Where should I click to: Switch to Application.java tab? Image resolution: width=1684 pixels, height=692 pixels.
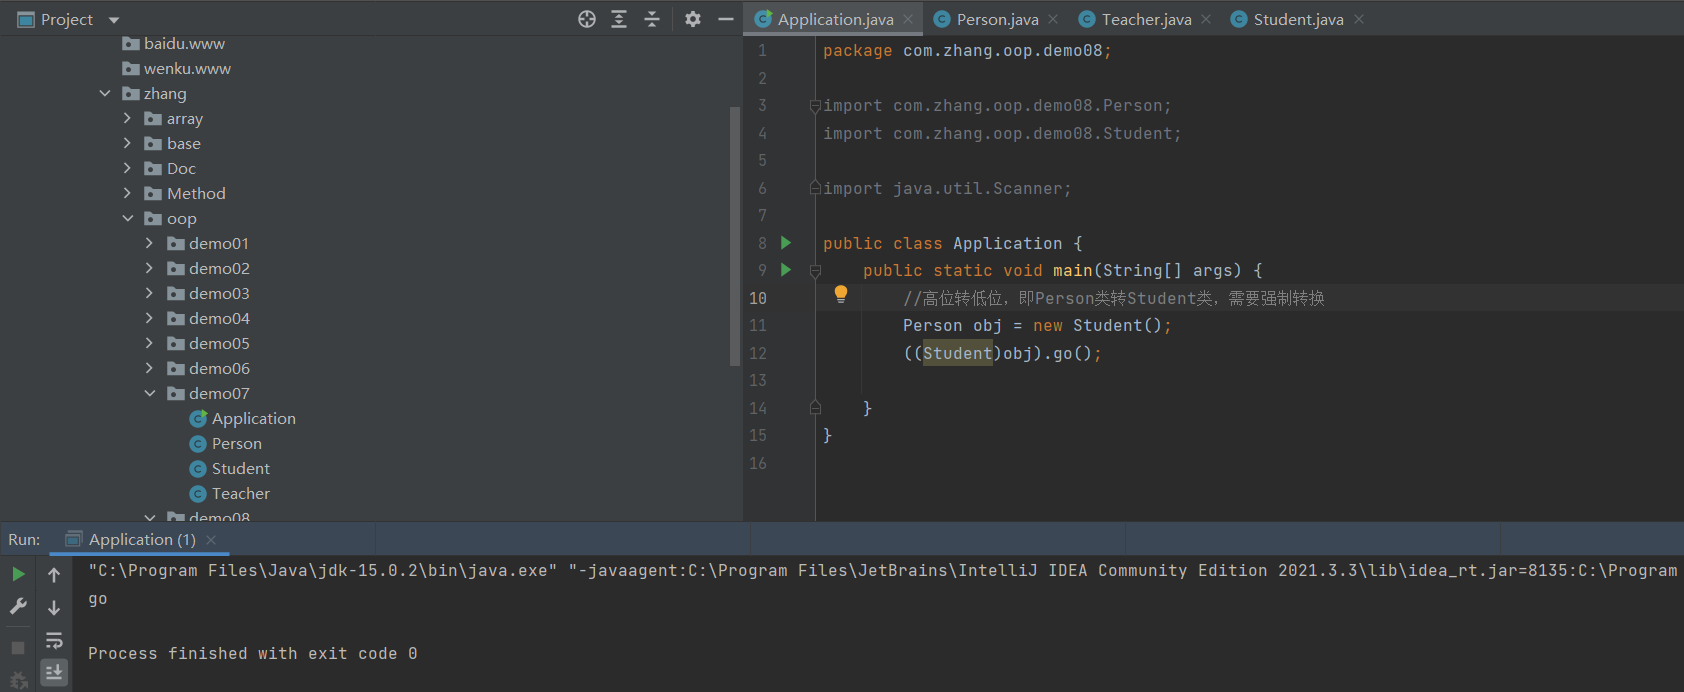click(835, 19)
